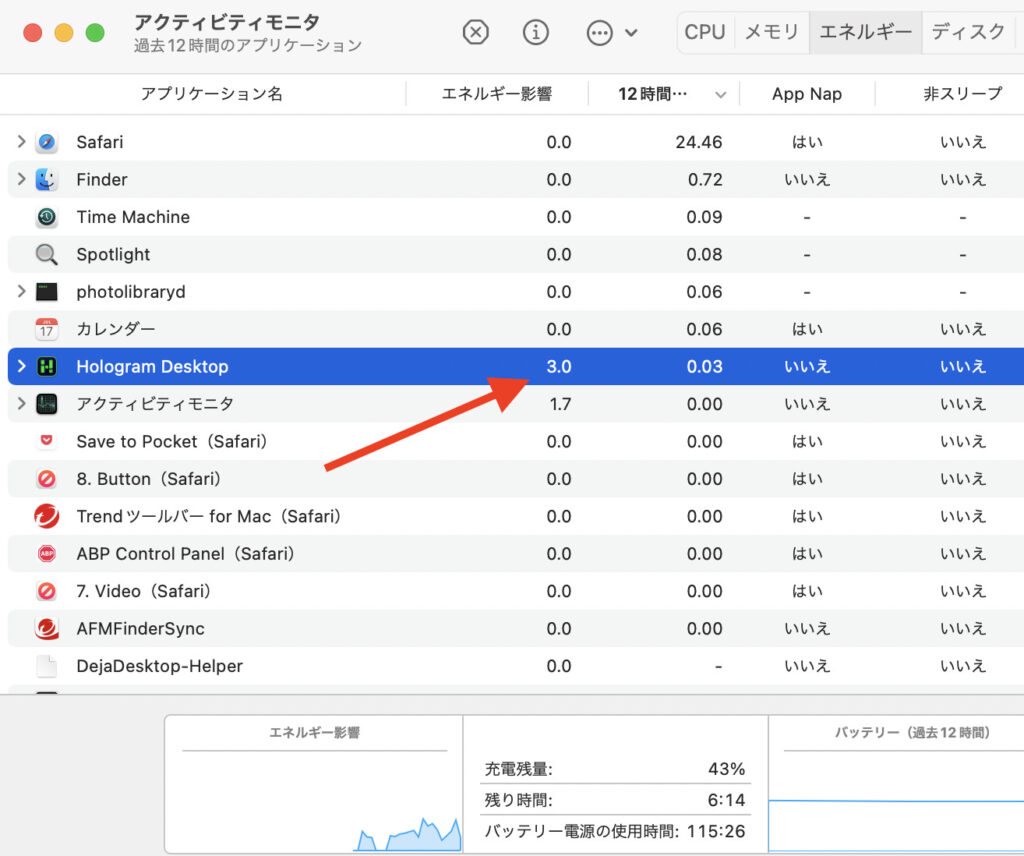Select the ABP Control Panel (Safari) row name
The image size is (1024, 856).
pos(185,554)
